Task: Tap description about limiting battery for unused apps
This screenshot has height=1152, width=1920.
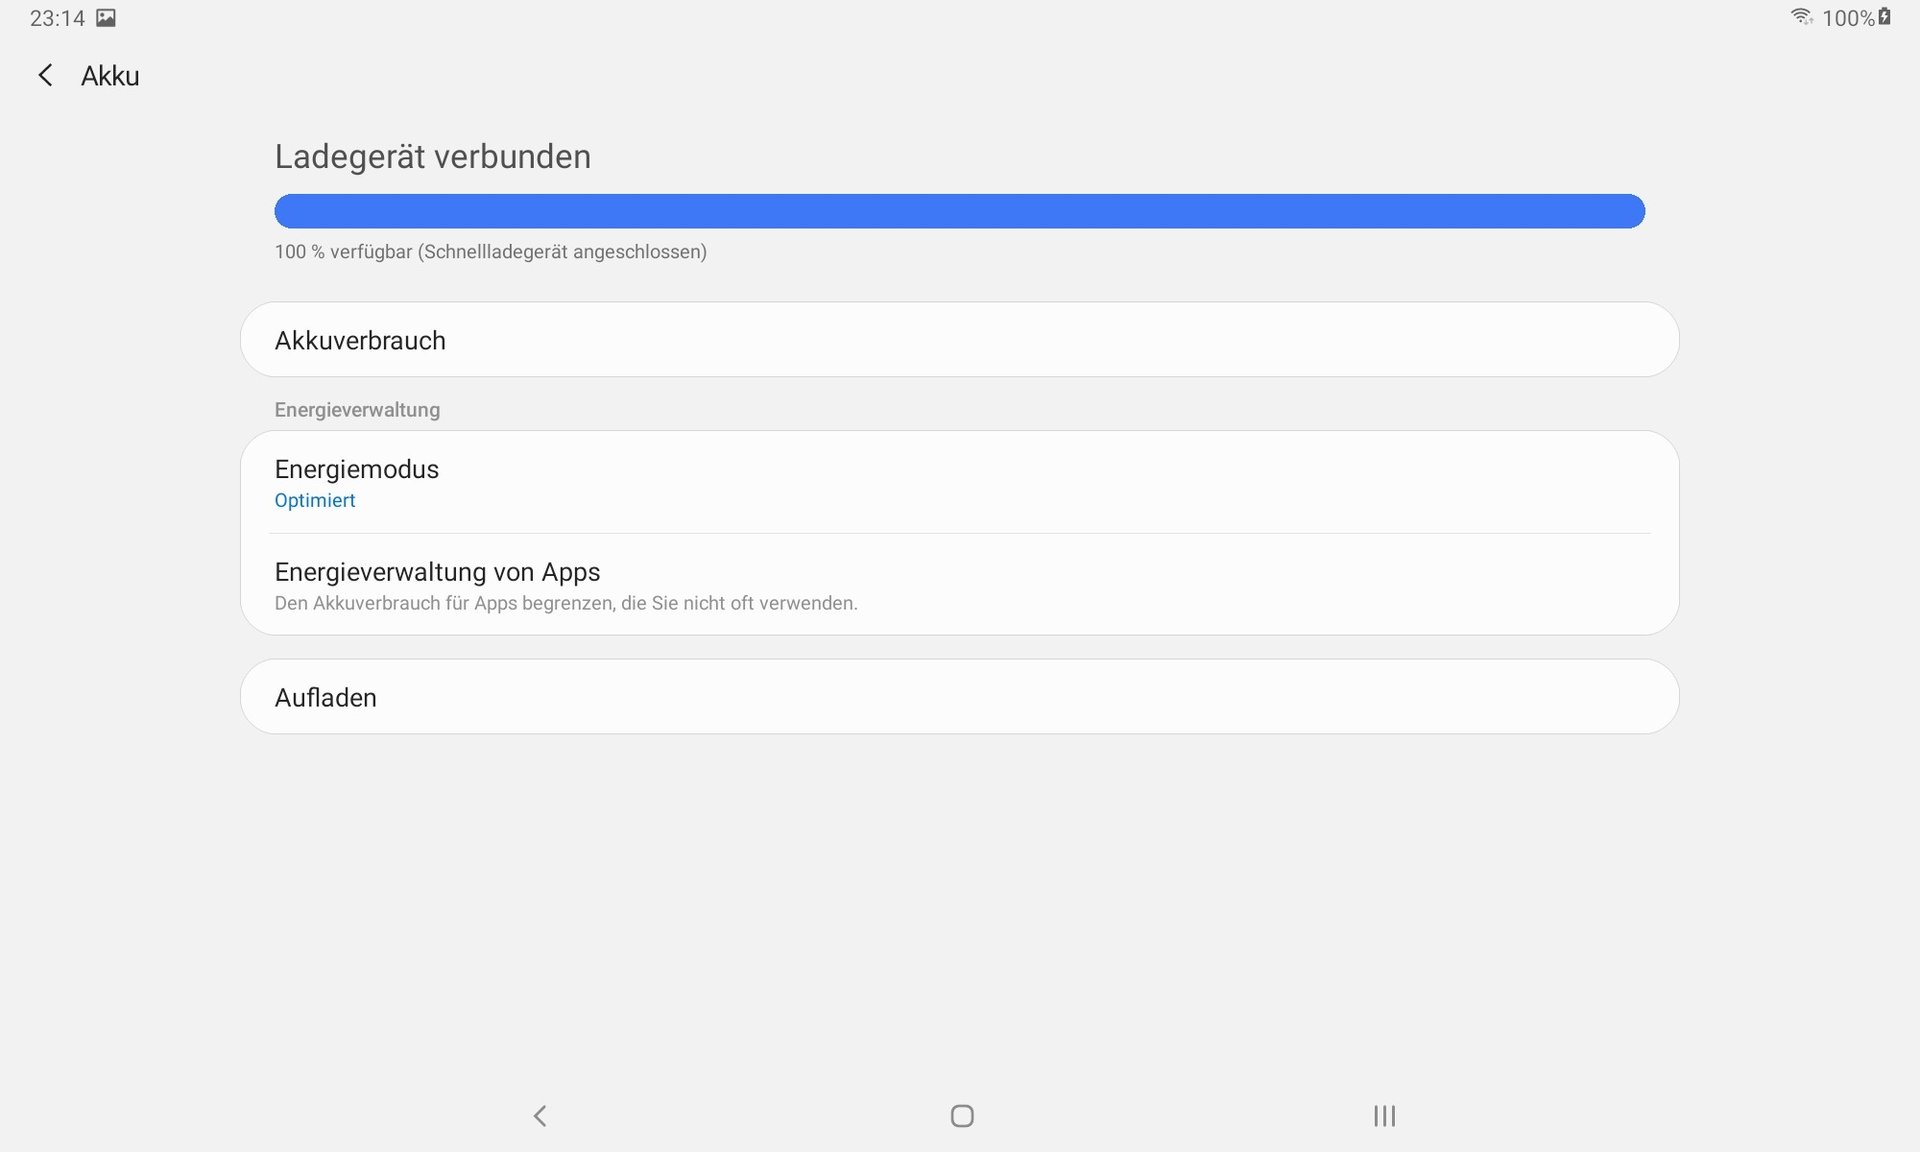Action: [x=566, y=603]
